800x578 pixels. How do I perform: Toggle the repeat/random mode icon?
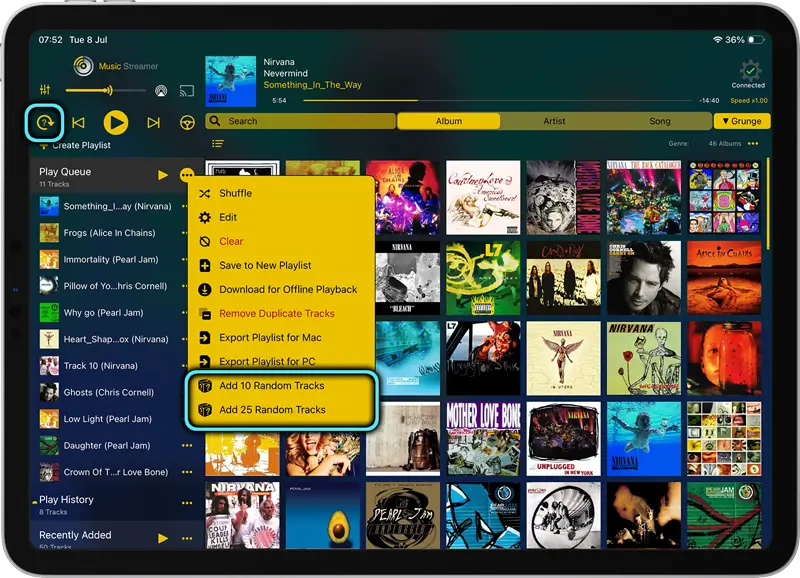pos(45,122)
